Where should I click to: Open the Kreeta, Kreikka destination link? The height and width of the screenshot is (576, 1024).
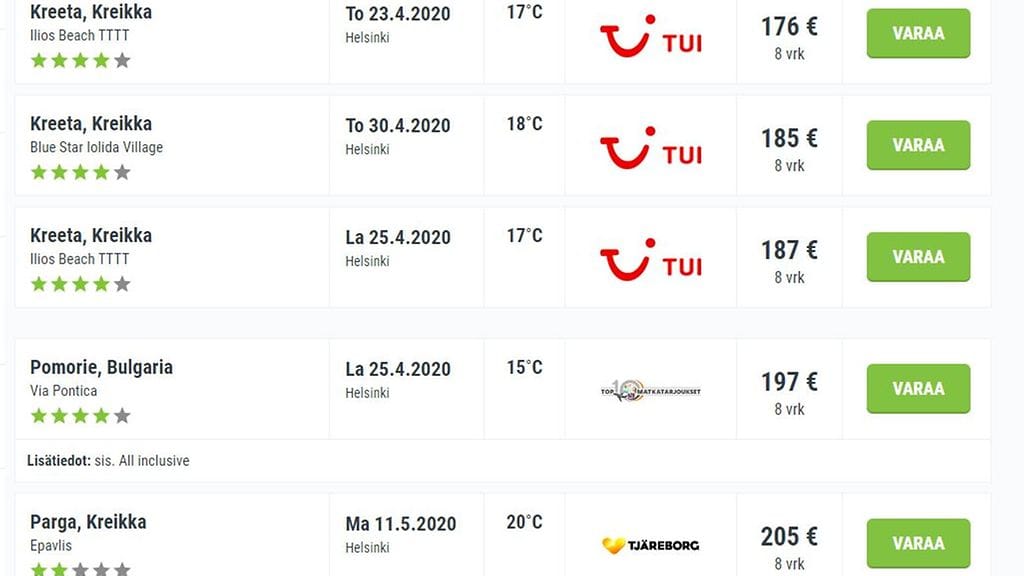click(x=91, y=12)
